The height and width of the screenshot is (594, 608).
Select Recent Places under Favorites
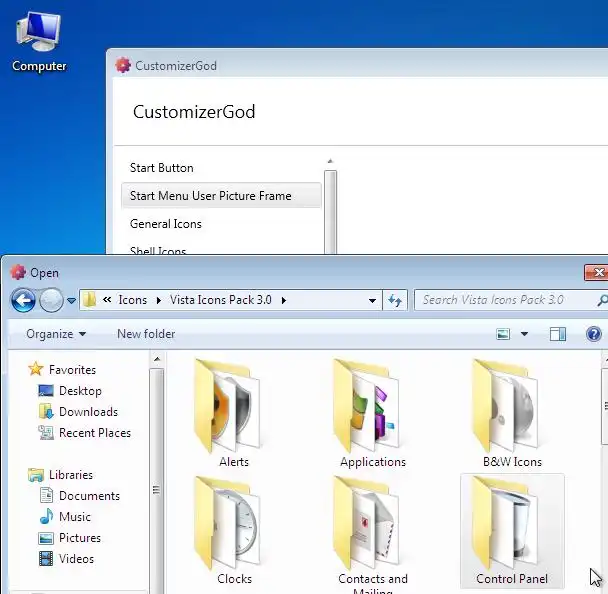point(95,432)
